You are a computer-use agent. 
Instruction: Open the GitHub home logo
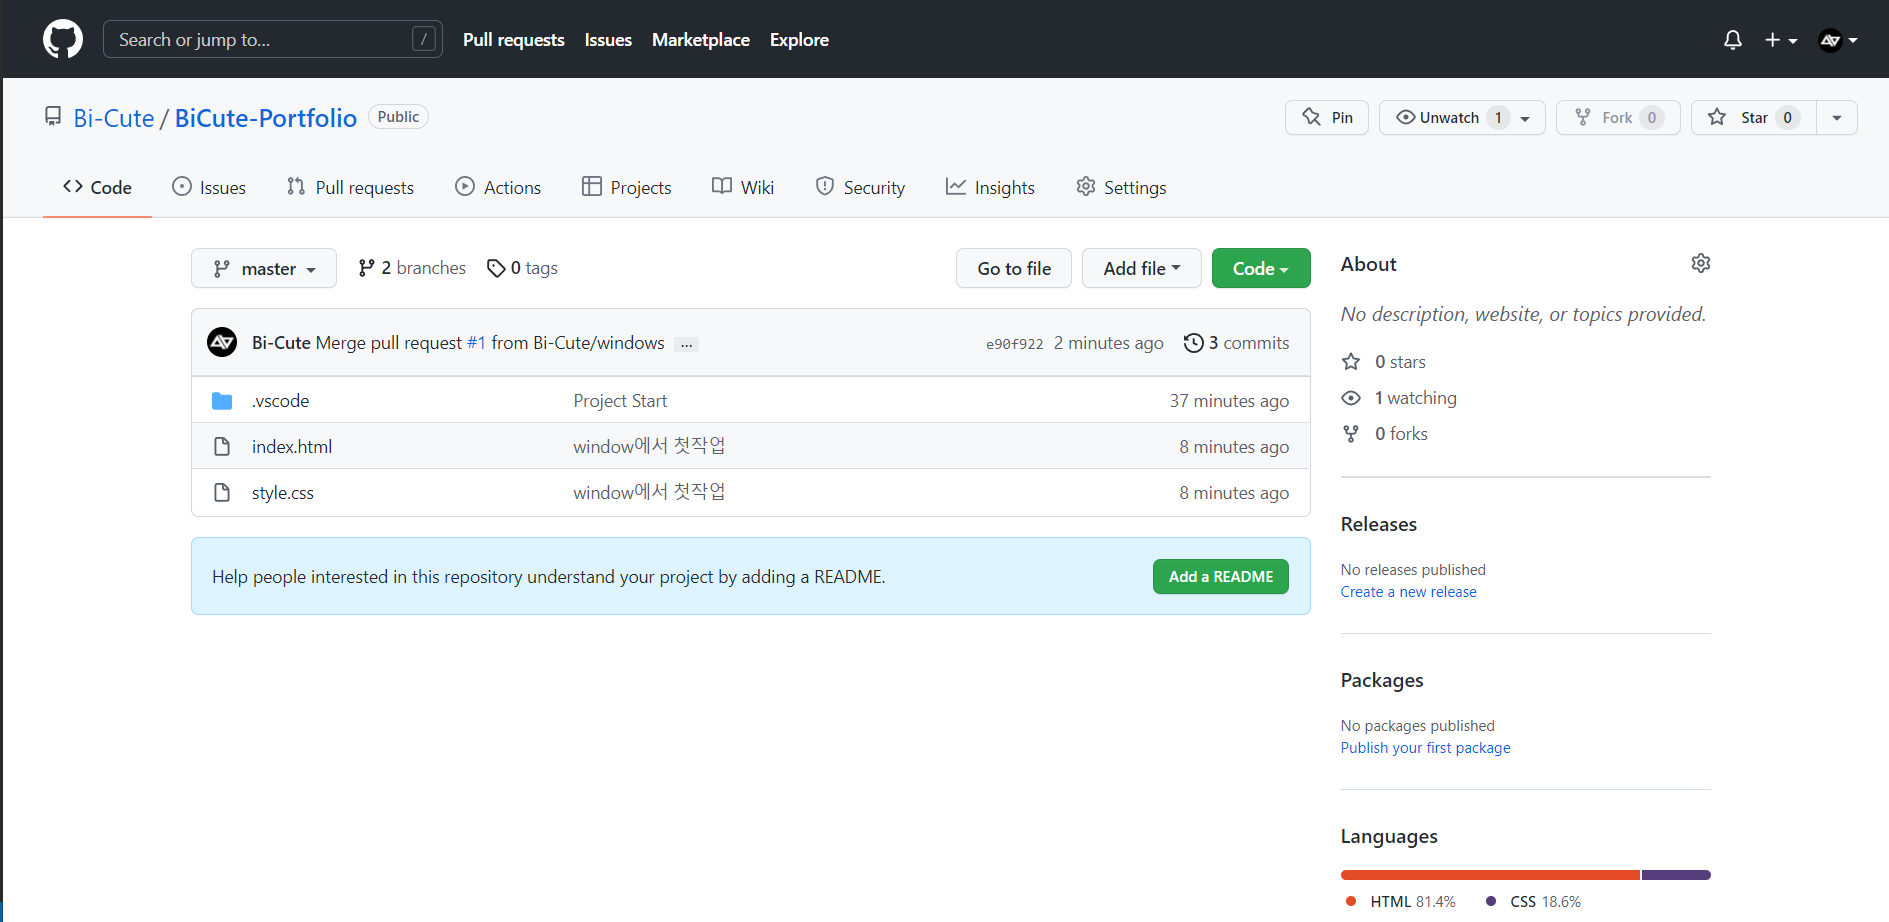(63, 40)
